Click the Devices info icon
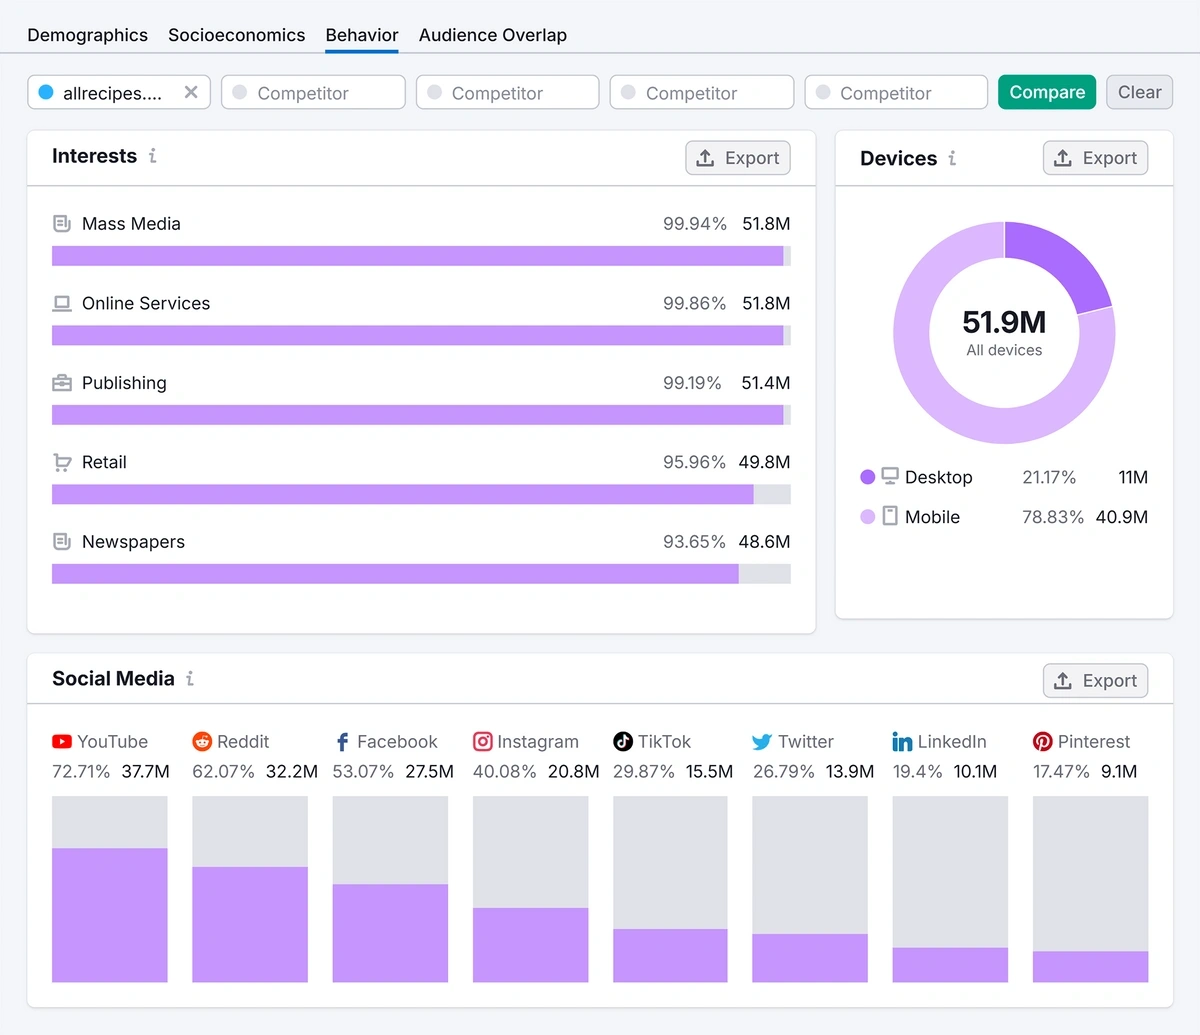The width and height of the screenshot is (1200, 1035). pos(952,158)
